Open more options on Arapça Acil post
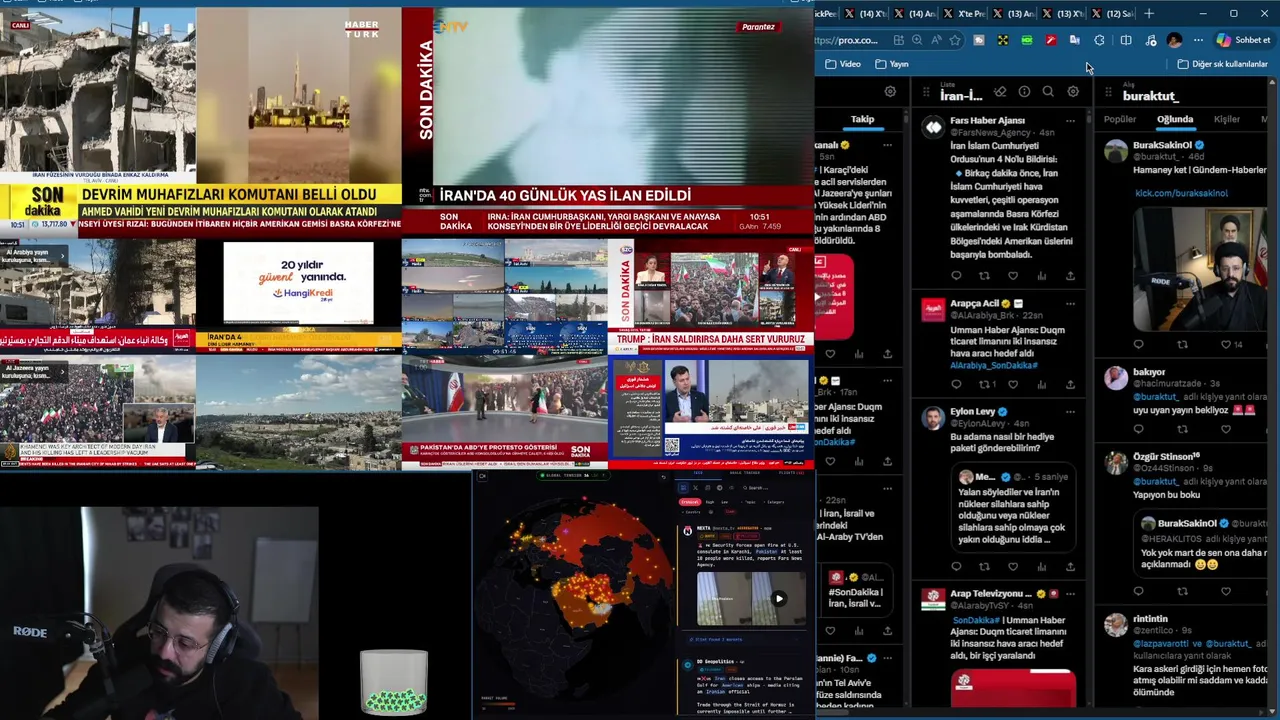Viewport: 1280px width, 720px height. (x=1070, y=303)
